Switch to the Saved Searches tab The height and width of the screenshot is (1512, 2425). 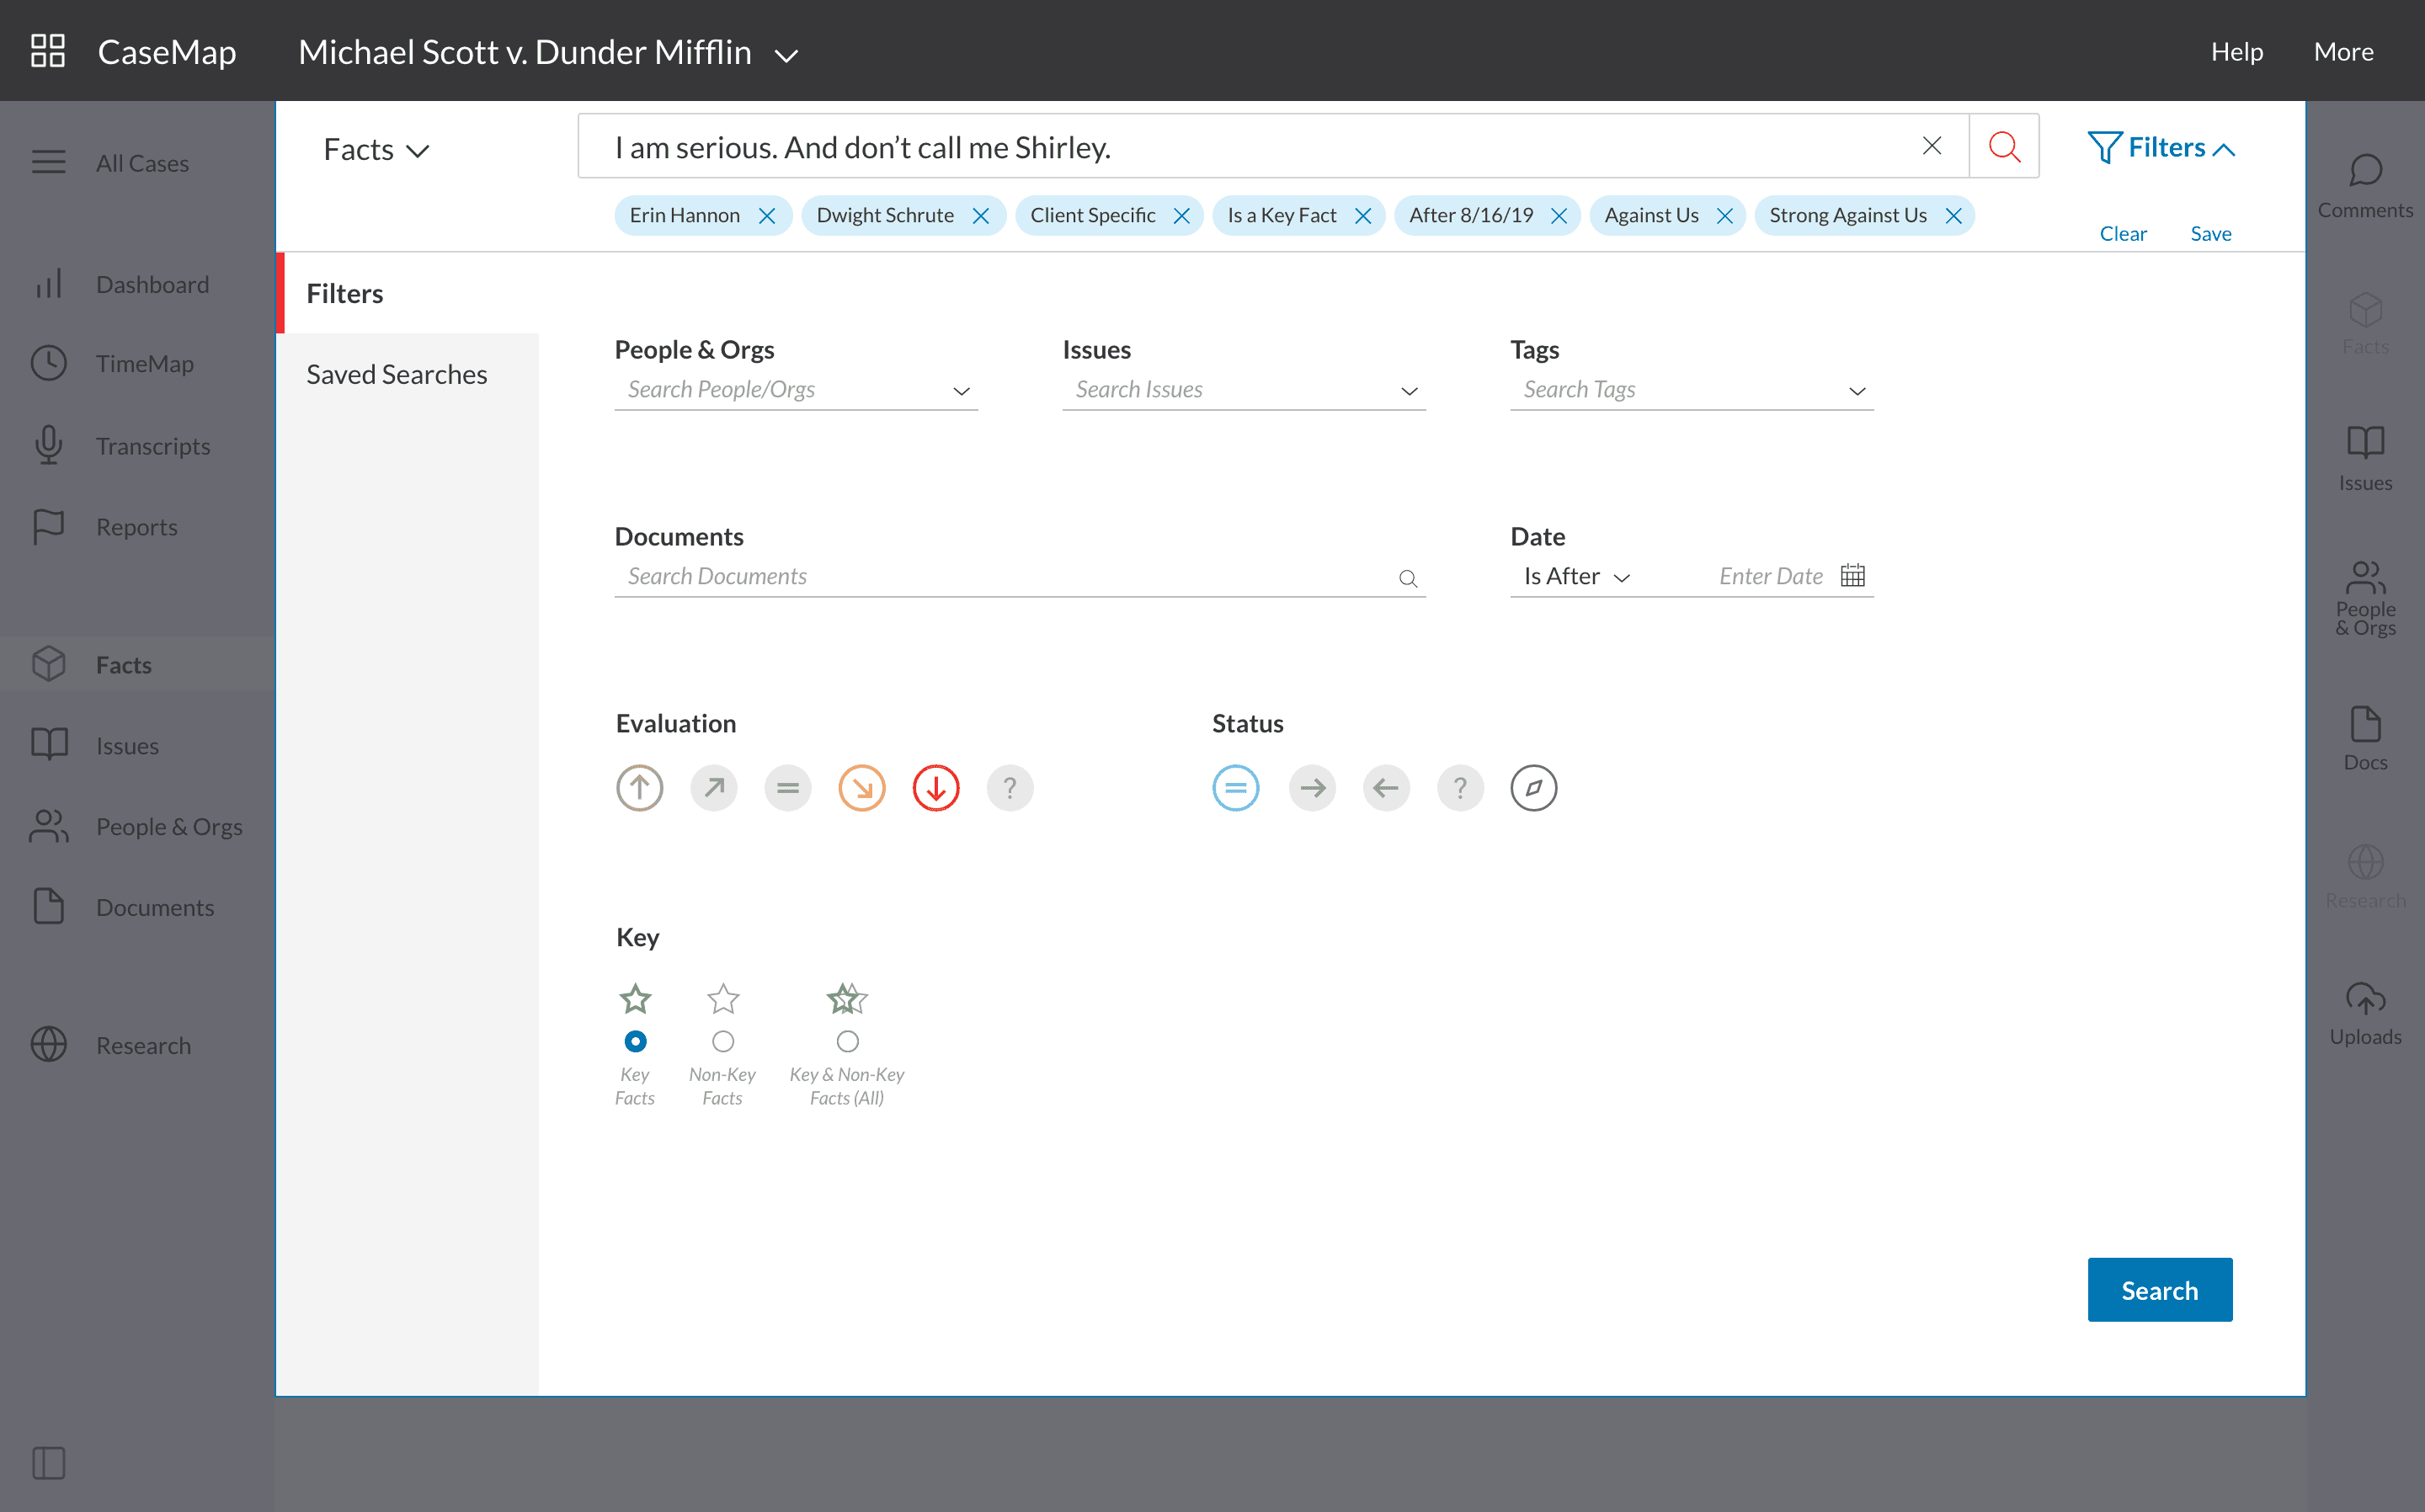click(x=397, y=374)
